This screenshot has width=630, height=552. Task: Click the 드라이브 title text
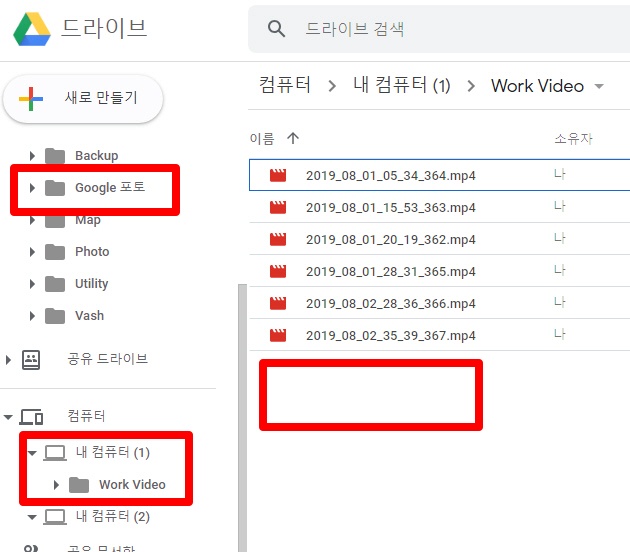(x=104, y=29)
